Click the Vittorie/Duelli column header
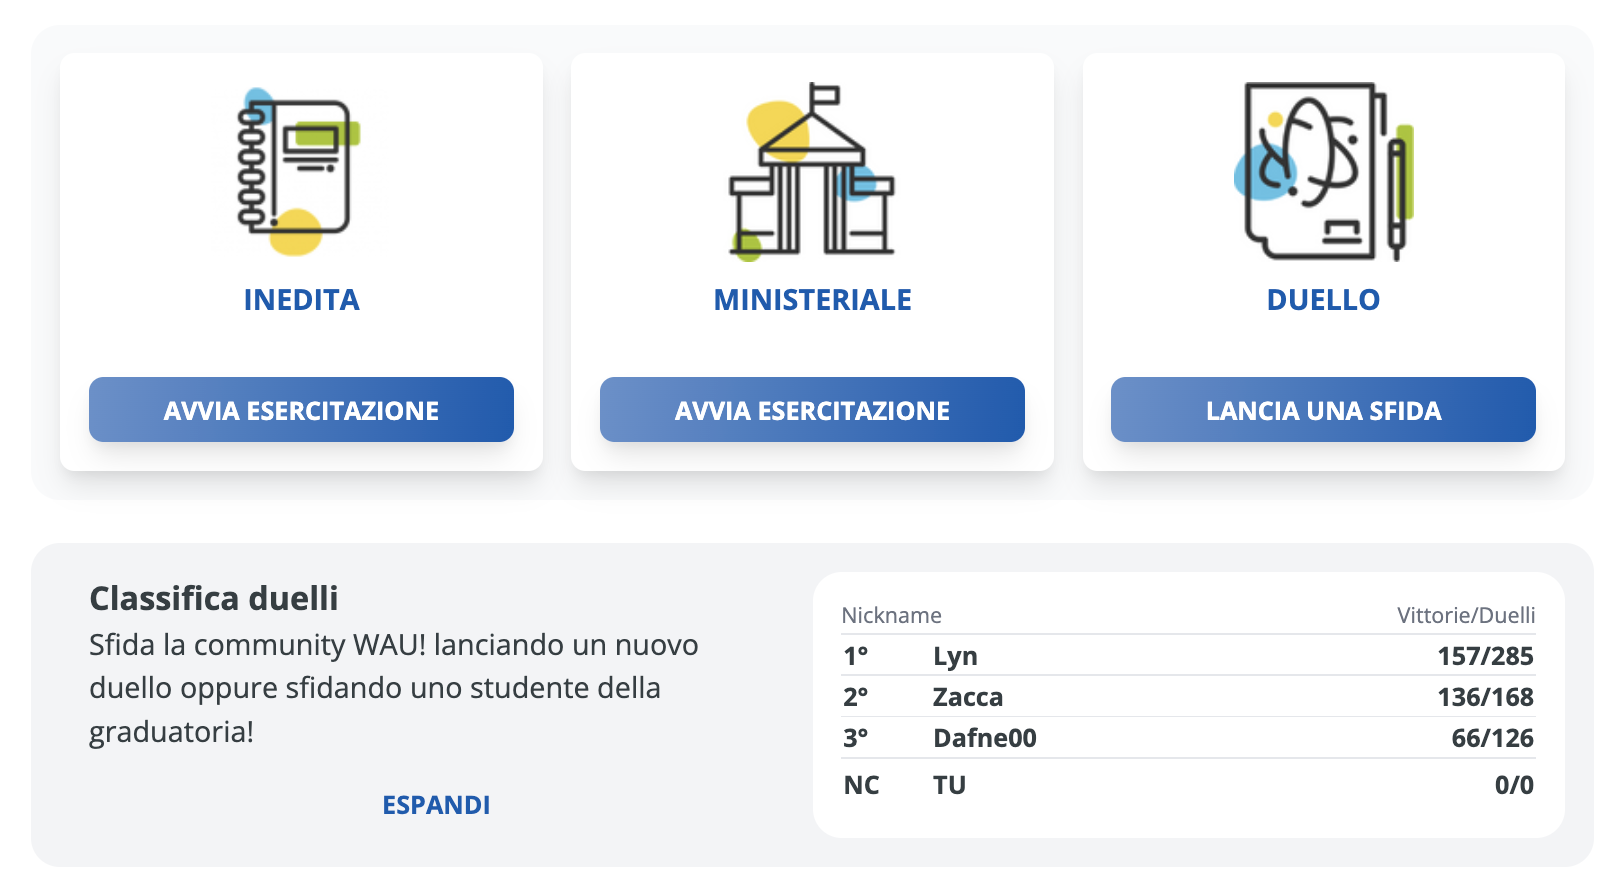The width and height of the screenshot is (1610, 884). [x=1465, y=615]
